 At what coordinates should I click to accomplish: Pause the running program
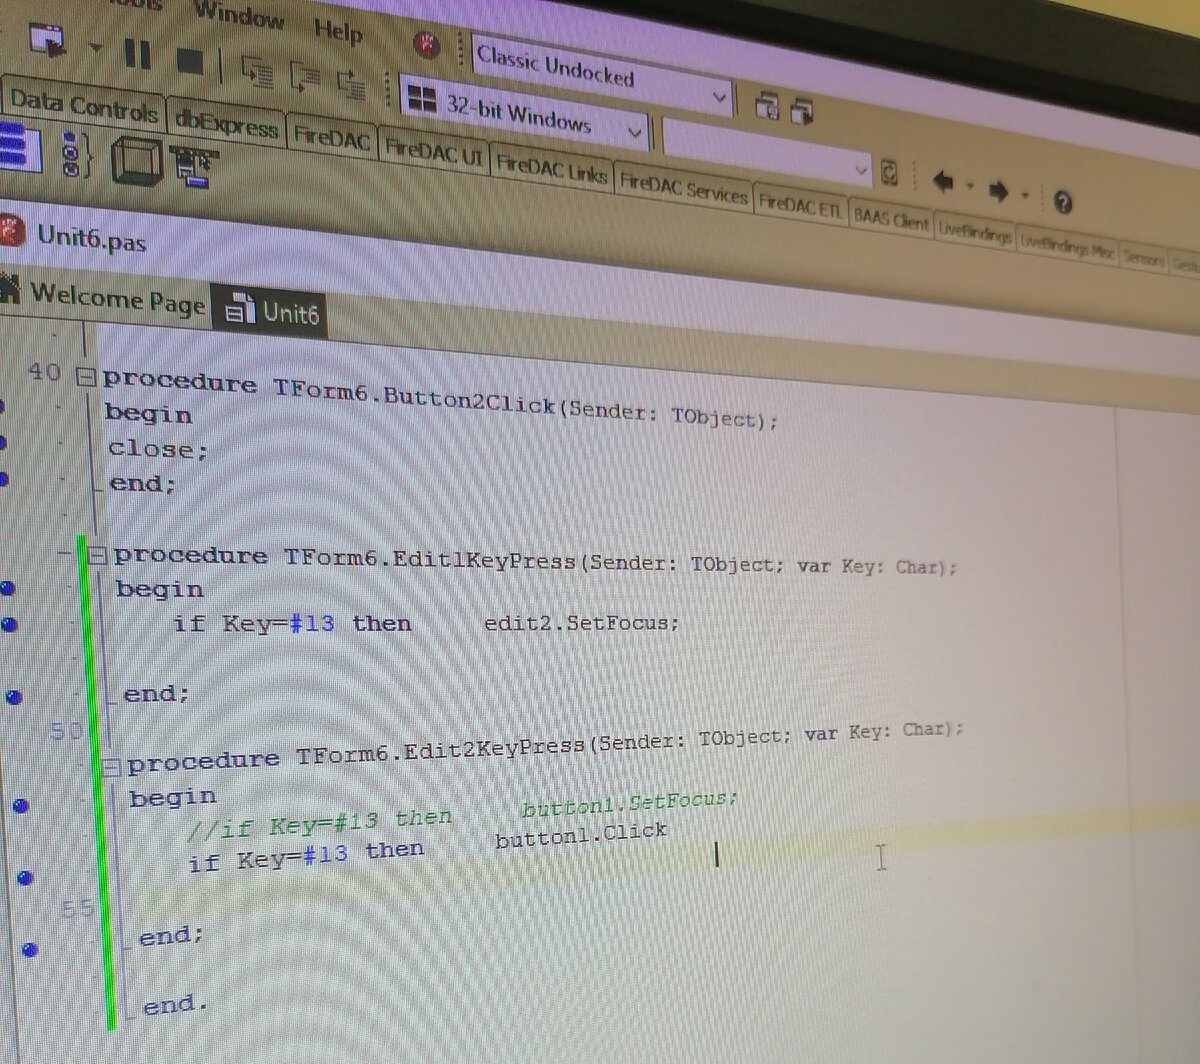click(137, 53)
